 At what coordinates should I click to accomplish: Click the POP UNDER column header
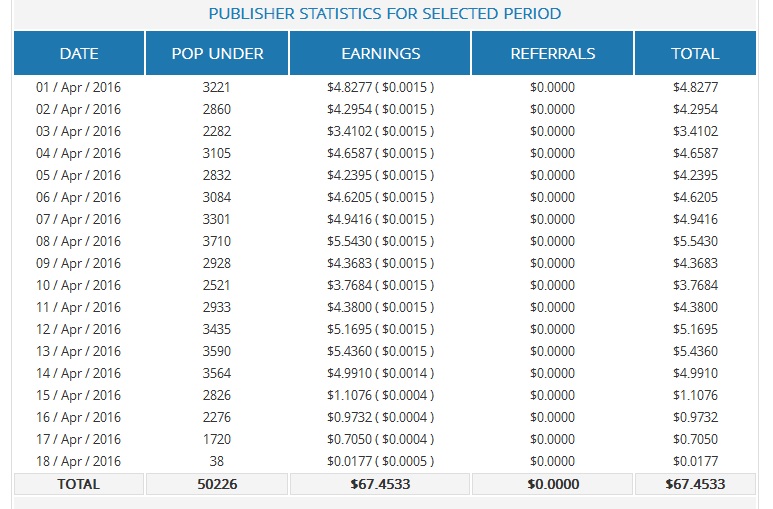coord(216,54)
